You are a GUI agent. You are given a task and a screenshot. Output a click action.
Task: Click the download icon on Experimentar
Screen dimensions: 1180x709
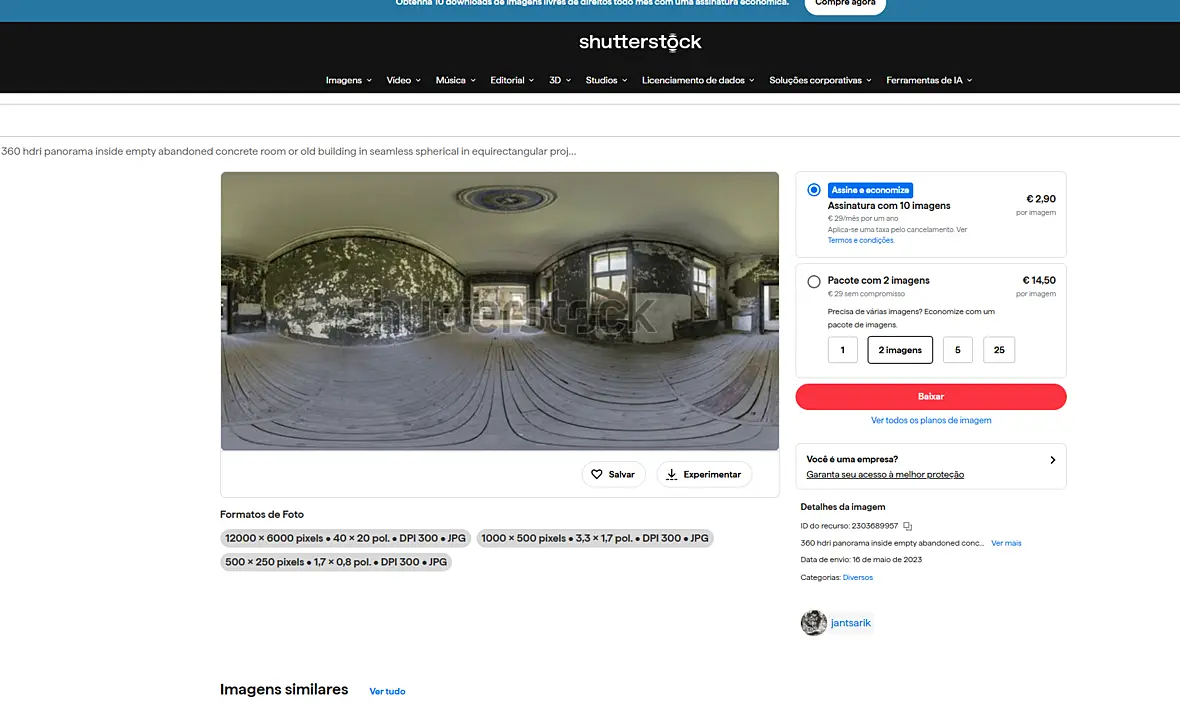(x=671, y=474)
